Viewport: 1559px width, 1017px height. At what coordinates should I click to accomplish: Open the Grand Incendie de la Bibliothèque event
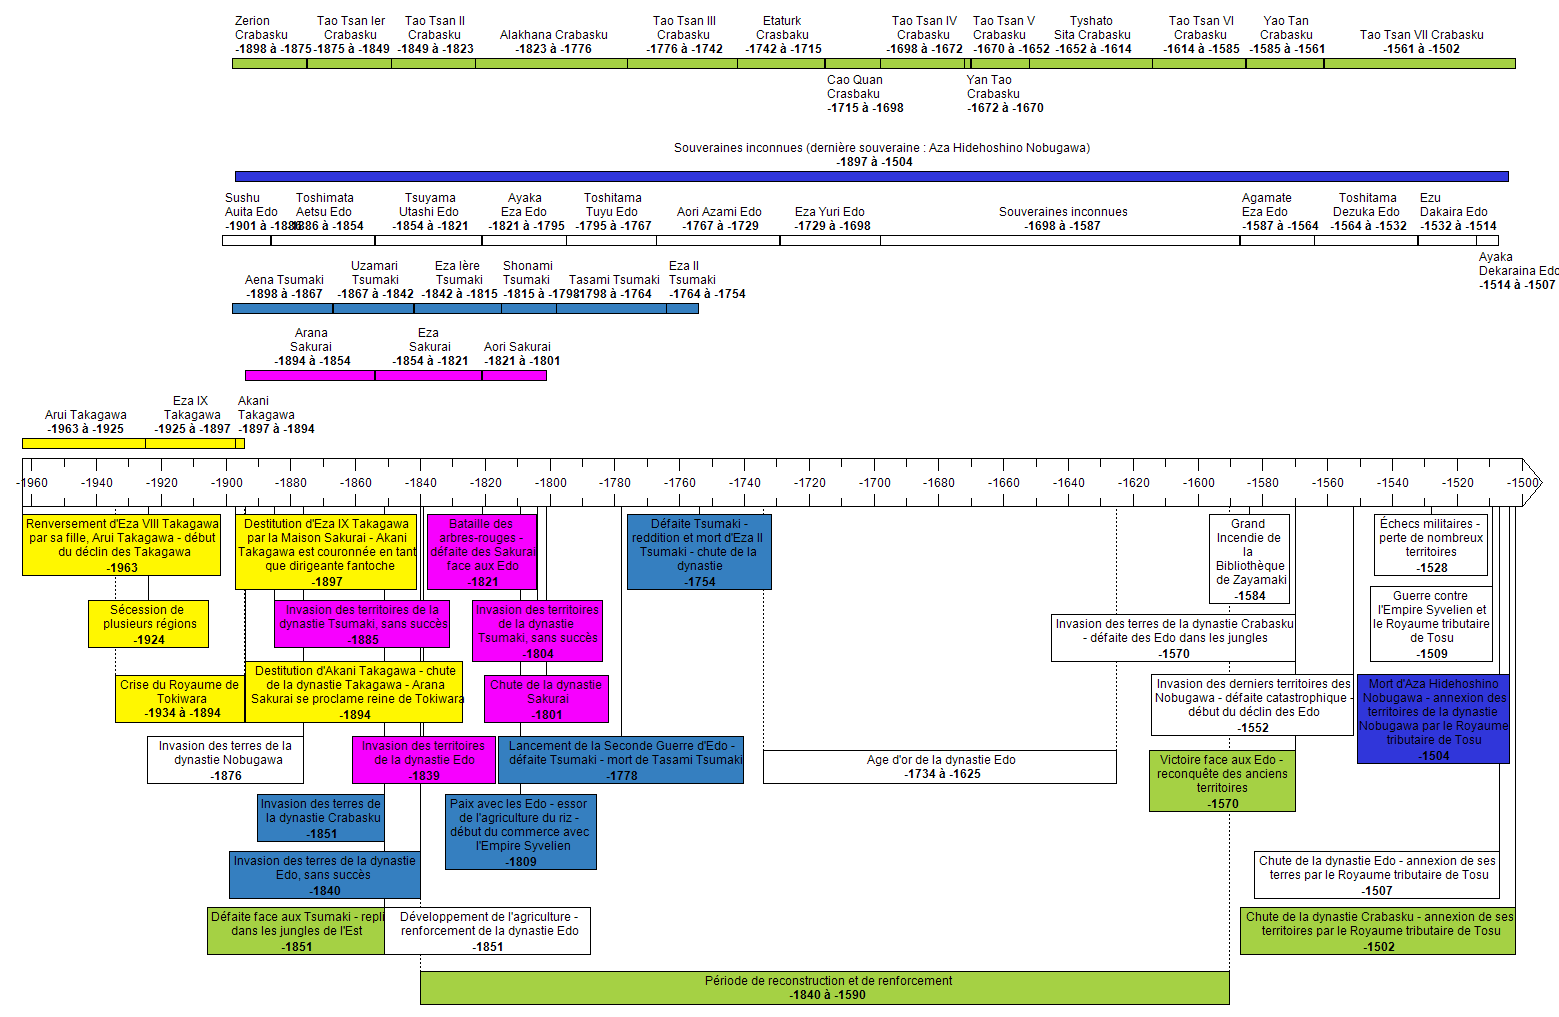1249,559
